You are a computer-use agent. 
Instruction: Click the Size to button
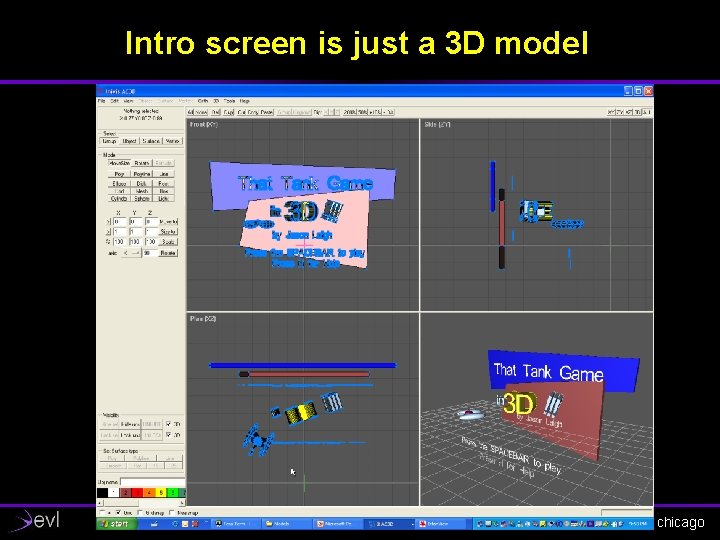tap(169, 231)
